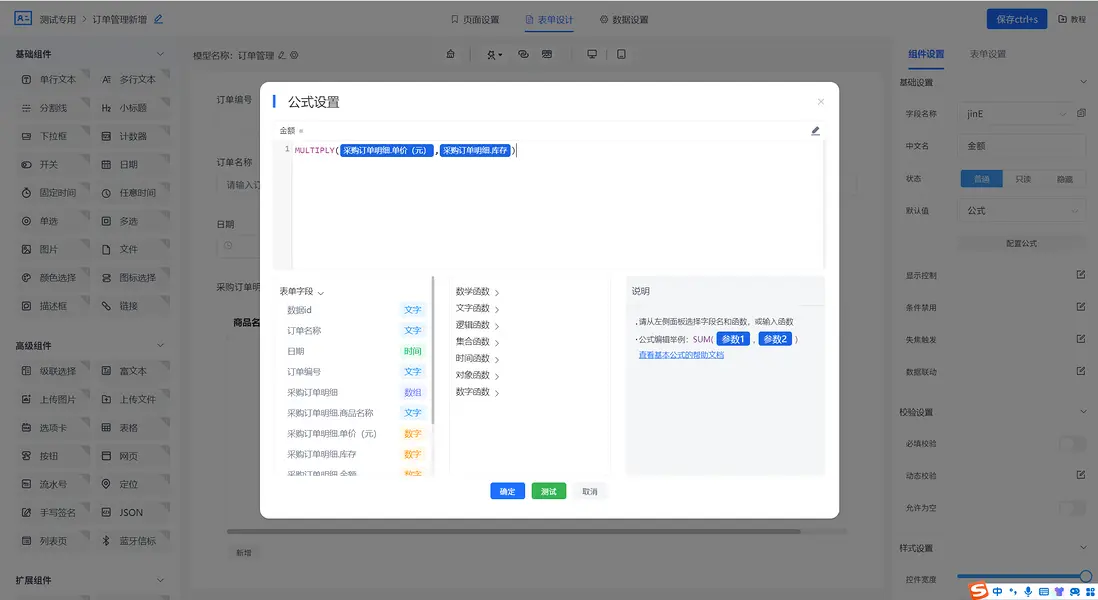The width and height of the screenshot is (1098, 600).
Task: Set status to 只读
Action: pyautogui.click(x=1023, y=179)
